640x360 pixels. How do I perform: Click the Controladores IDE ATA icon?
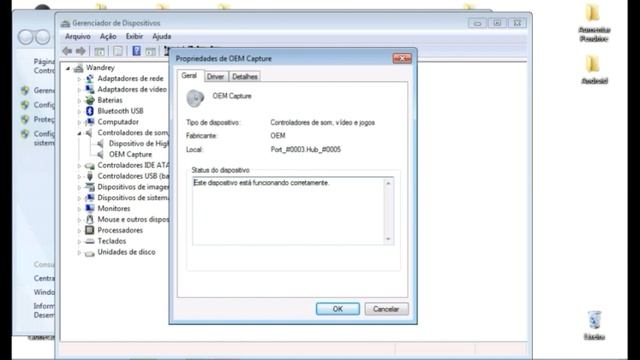(x=89, y=165)
